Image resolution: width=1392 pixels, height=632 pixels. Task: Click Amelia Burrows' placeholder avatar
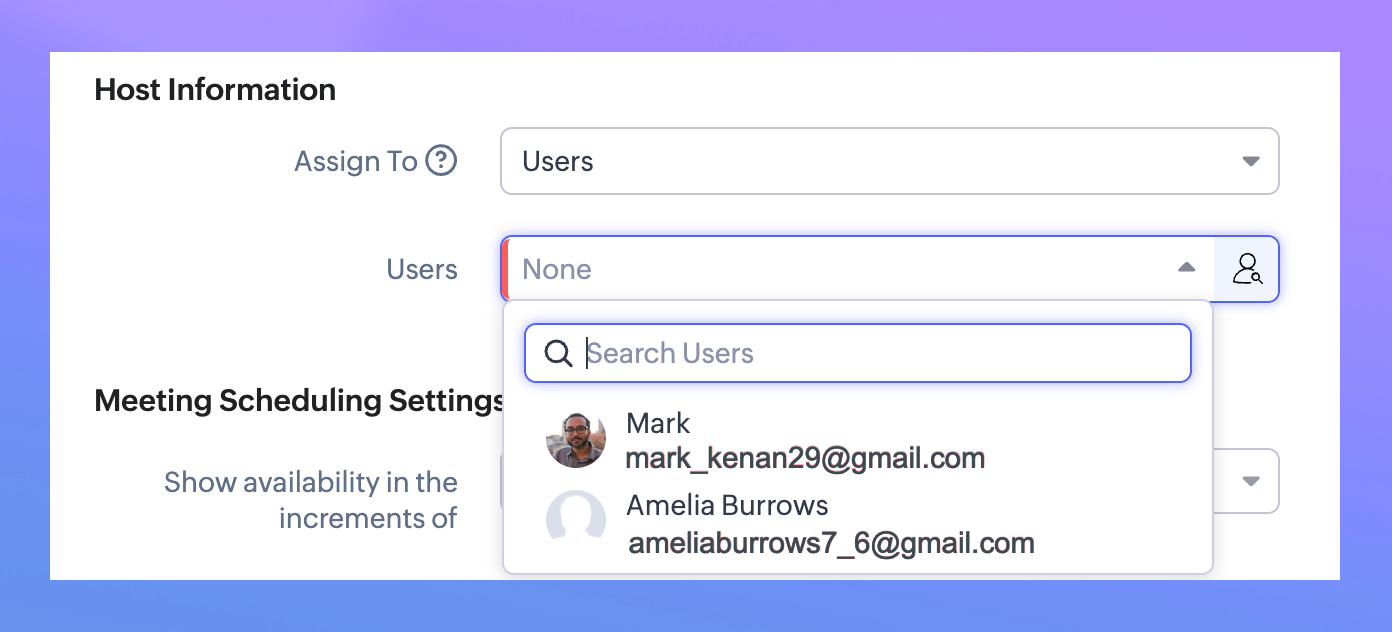pyautogui.click(x=576, y=521)
